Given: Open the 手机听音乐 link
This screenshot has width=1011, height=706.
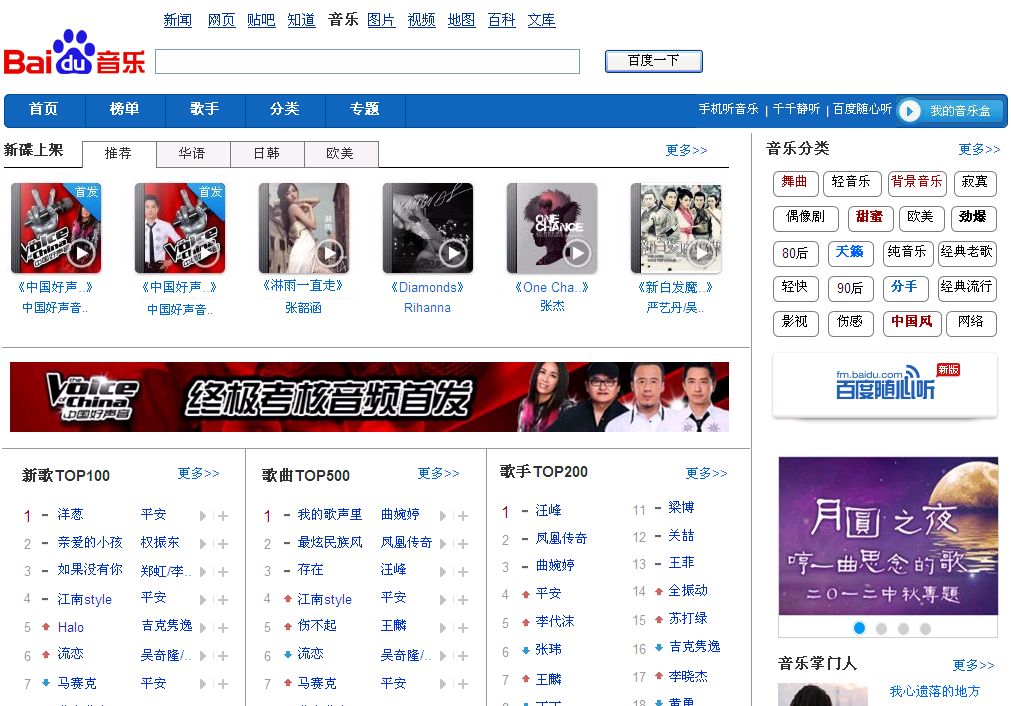Looking at the screenshot, I should tap(728, 109).
